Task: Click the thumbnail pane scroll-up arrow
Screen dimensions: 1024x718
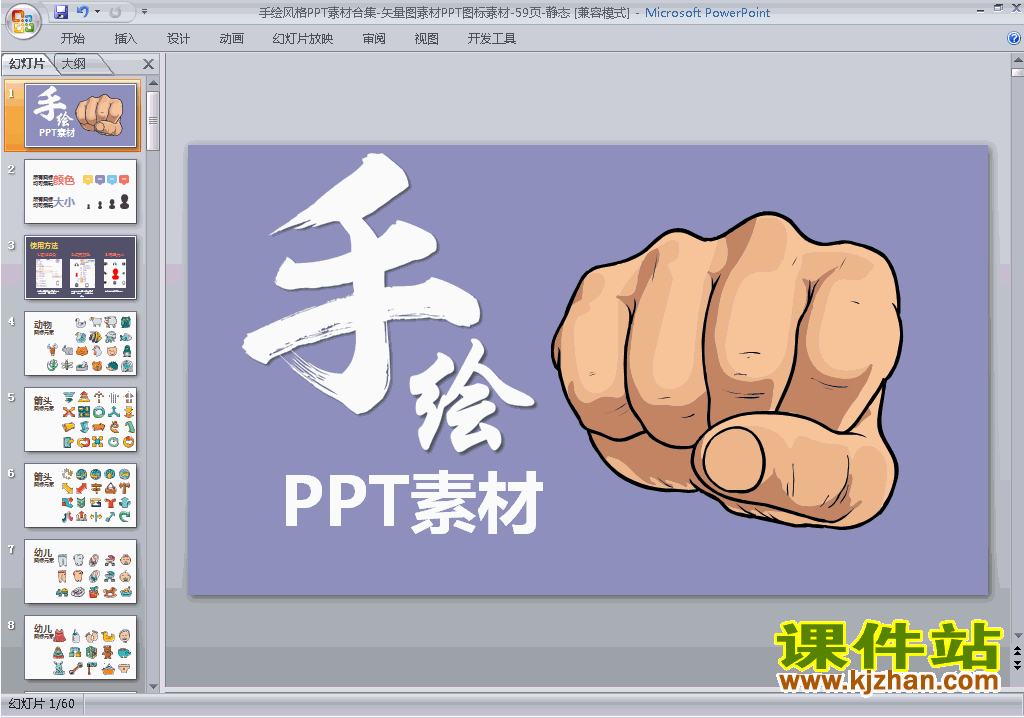Action: [153, 83]
